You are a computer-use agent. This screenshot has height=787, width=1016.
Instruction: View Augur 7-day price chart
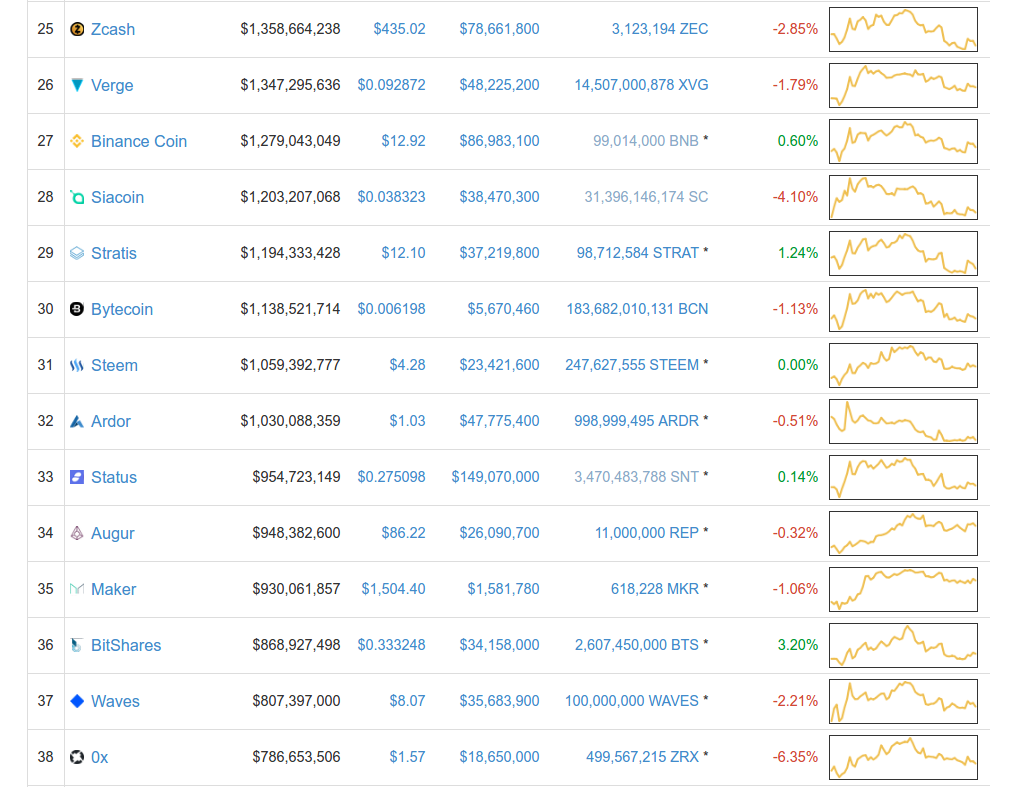click(903, 533)
